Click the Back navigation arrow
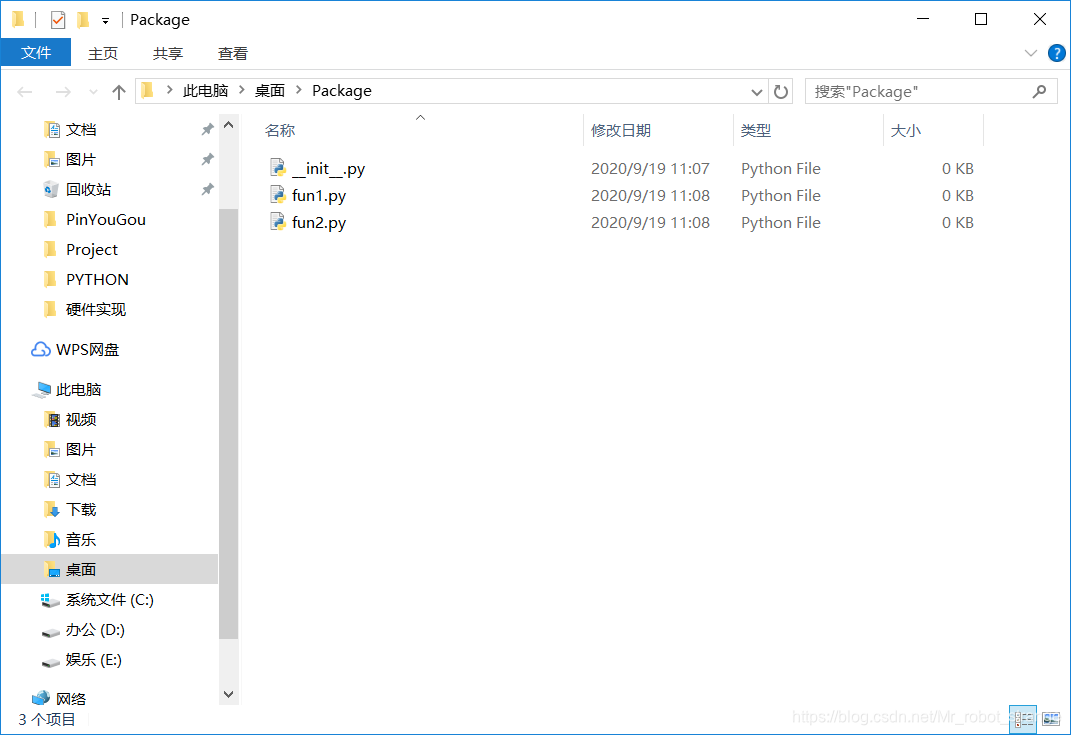This screenshot has height=735, width=1071. click(x=25, y=92)
